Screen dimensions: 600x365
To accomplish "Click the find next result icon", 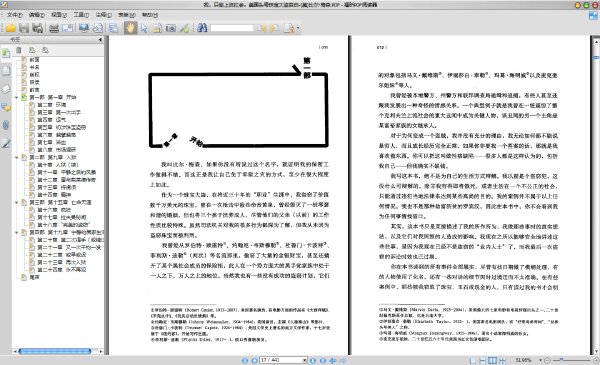I will 275,28.
